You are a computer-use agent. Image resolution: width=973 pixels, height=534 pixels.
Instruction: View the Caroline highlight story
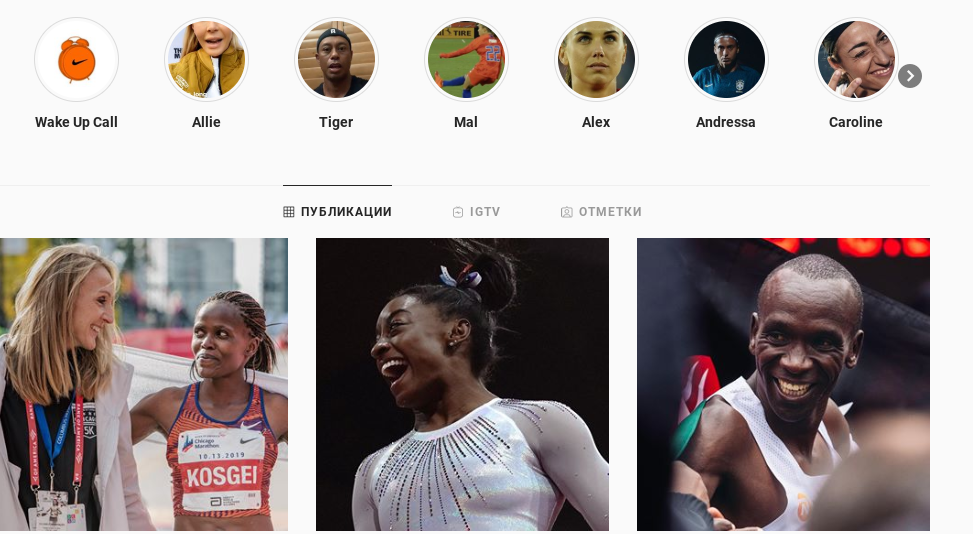point(856,60)
